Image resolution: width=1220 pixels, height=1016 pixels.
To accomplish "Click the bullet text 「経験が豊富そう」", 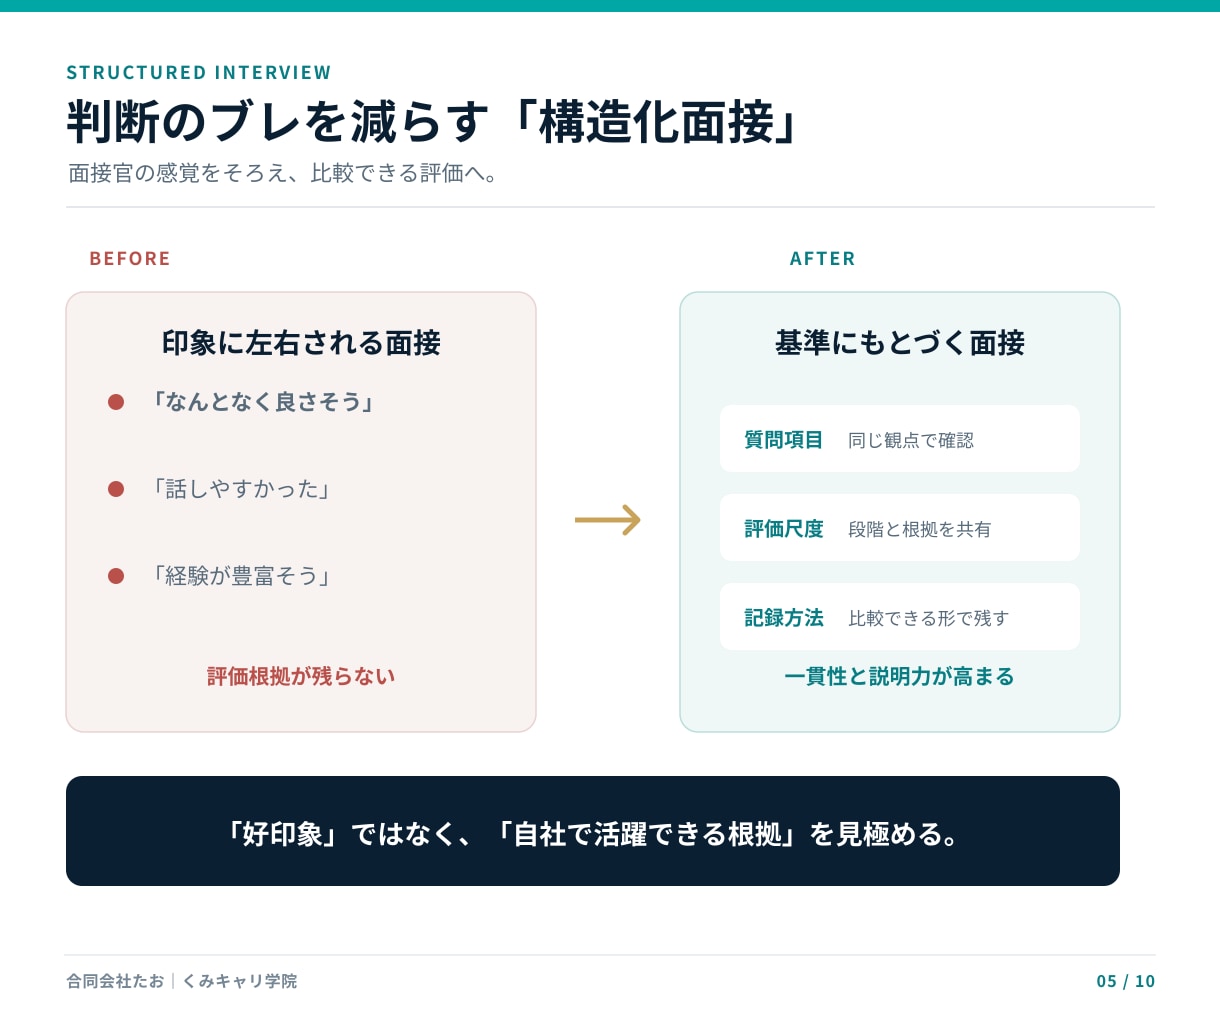I will tap(240, 576).
